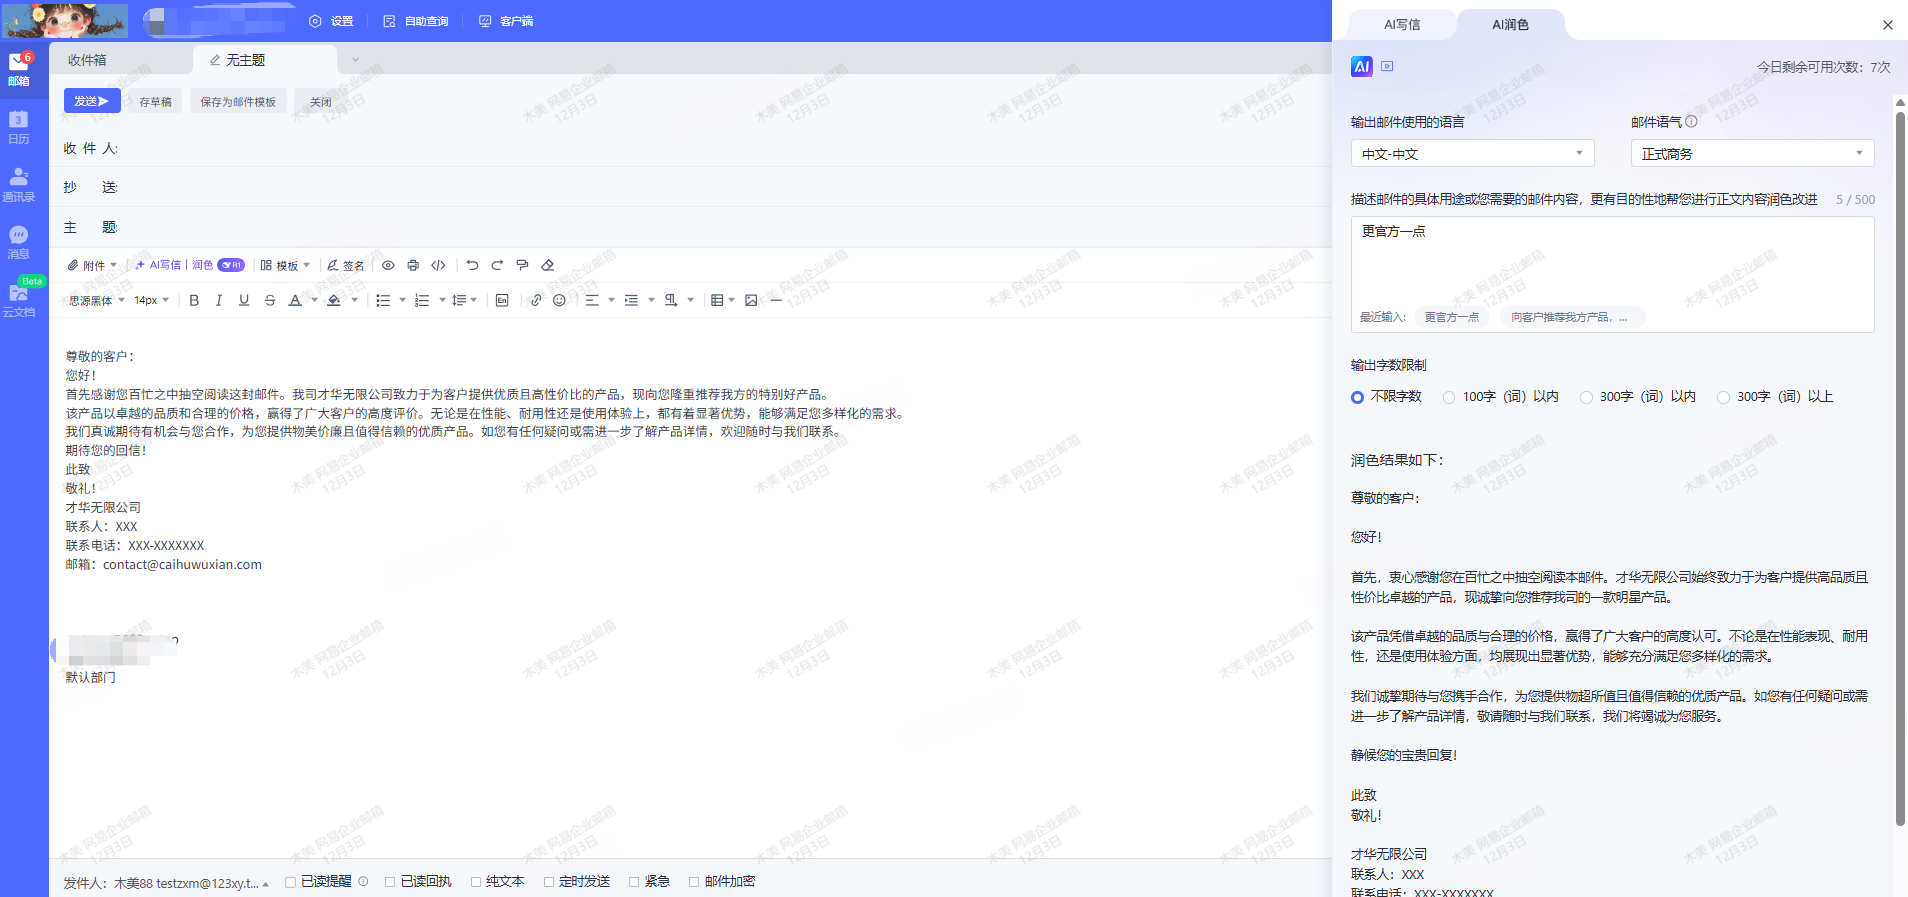Enable the 定时发送 scheduled send checkbox
The width and height of the screenshot is (1908, 897).
[549, 882]
